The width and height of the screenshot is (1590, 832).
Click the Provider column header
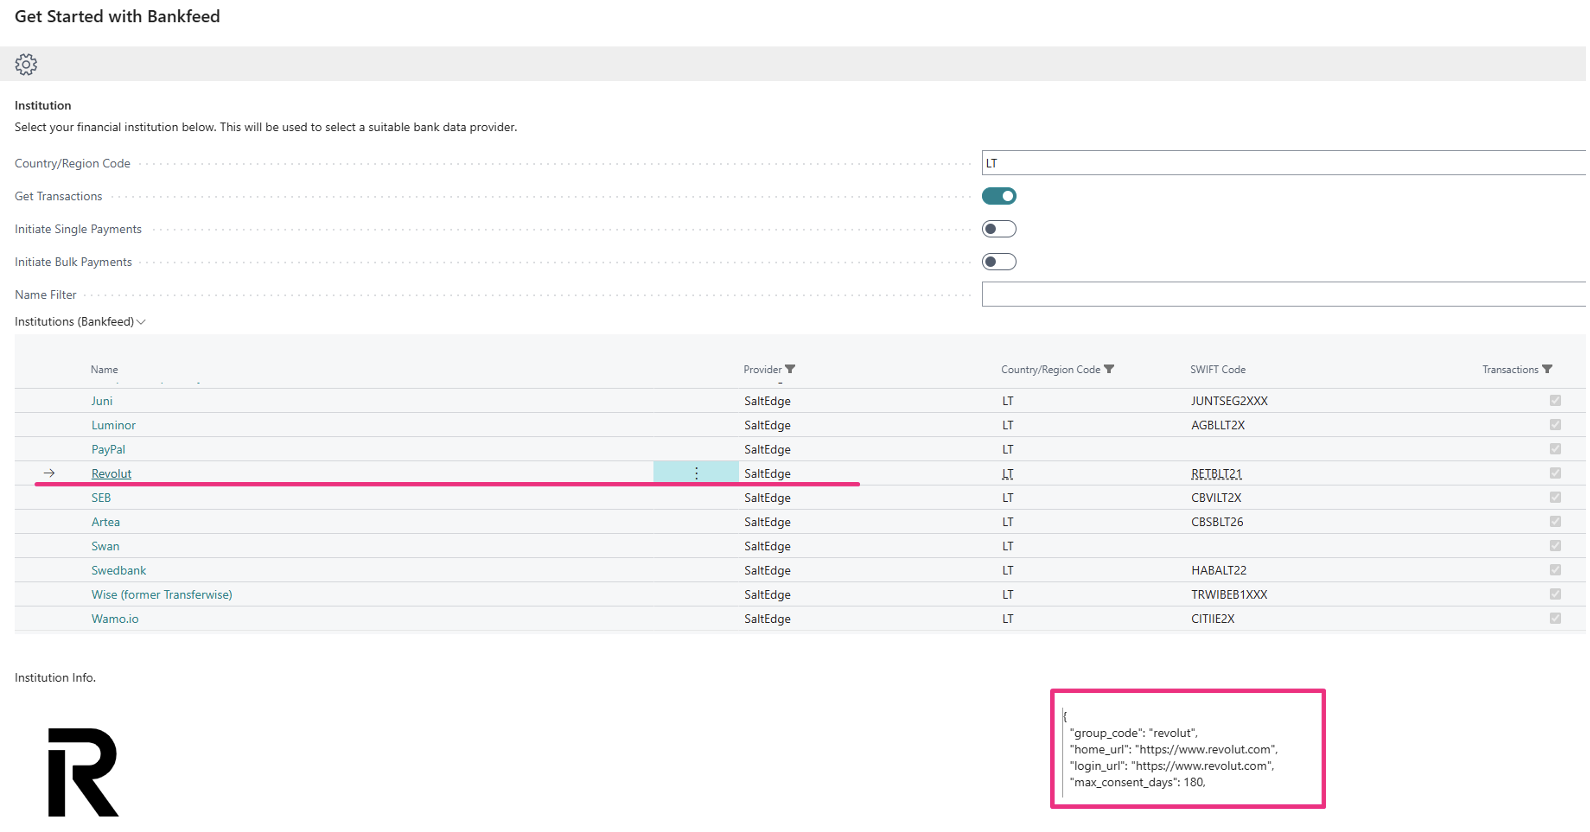tap(762, 370)
